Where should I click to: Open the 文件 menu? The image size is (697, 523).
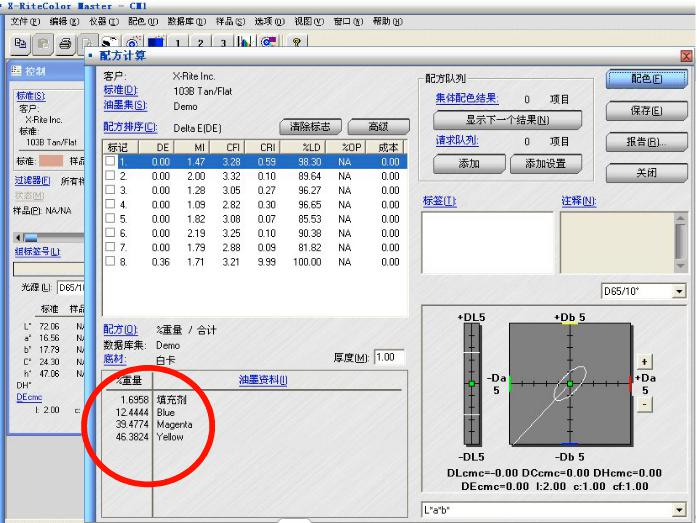tap(25, 21)
